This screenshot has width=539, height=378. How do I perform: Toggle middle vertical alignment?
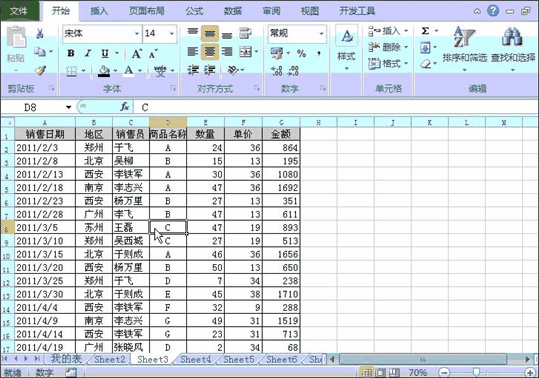pyautogui.click(x=210, y=33)
